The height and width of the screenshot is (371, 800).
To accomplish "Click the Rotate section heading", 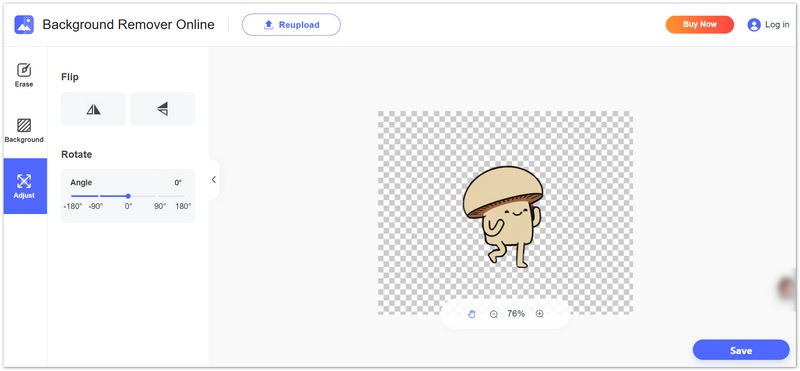I will pos(77,154).
